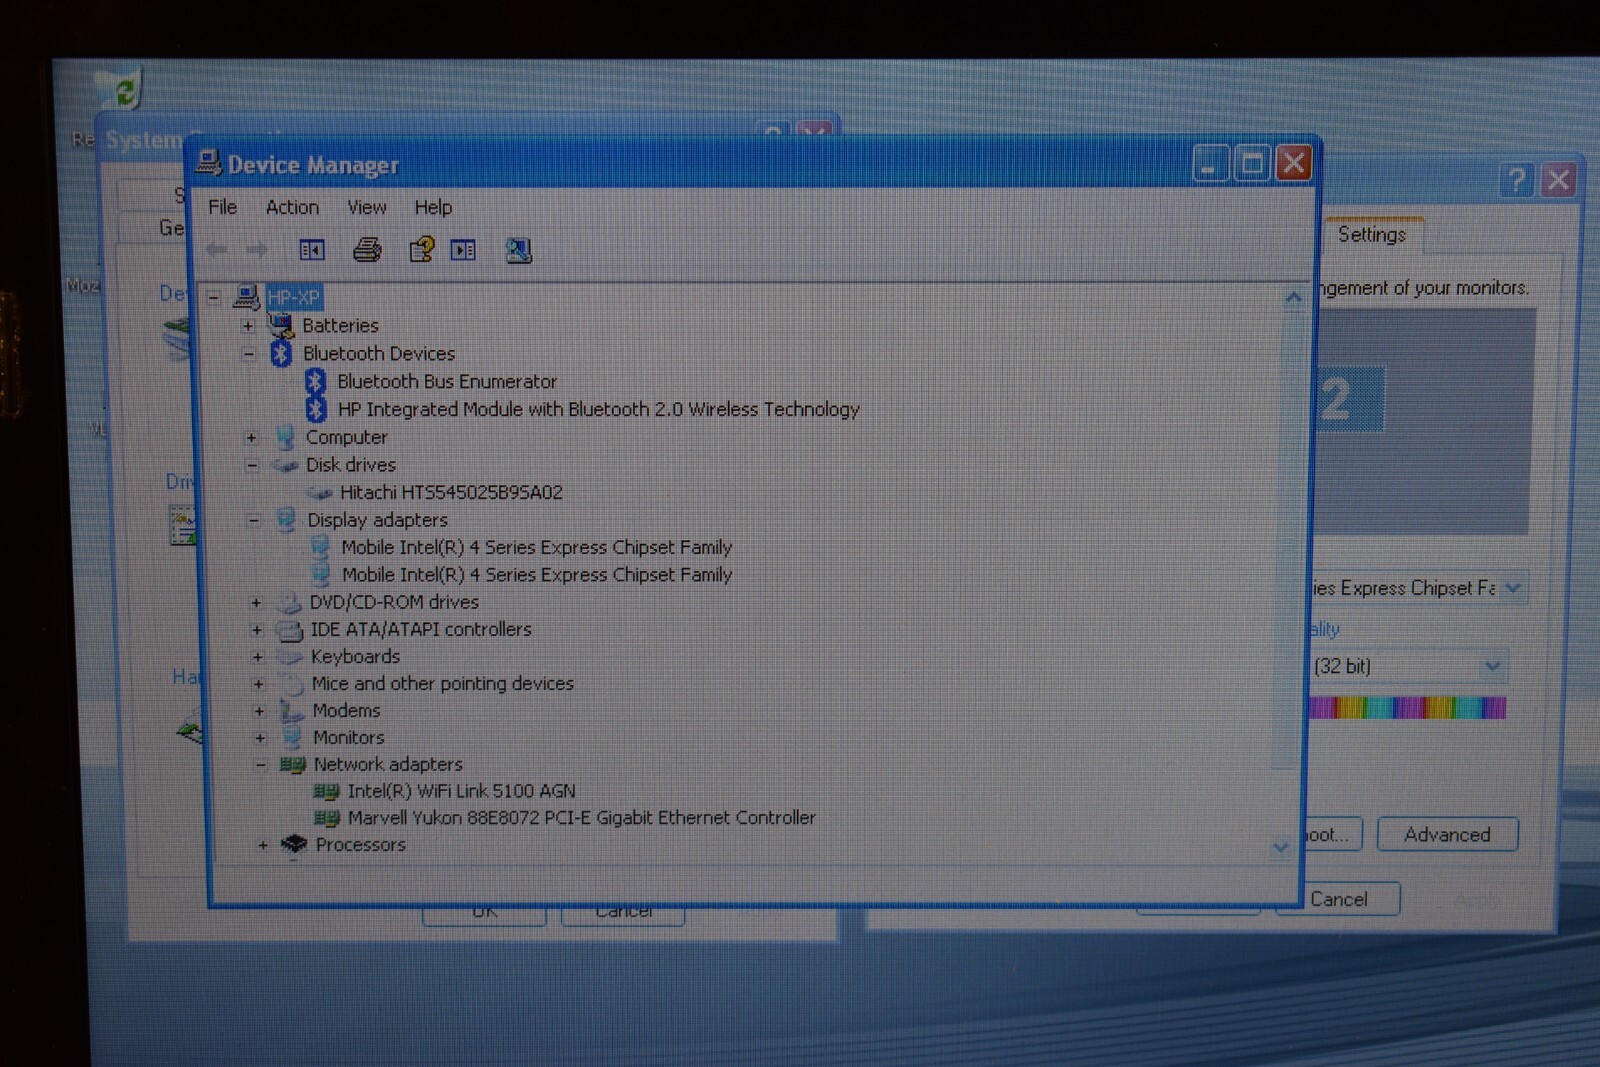Click the Keyboards category icon
The width and height of the screenshot is (1600, 1067).
pyautogui.click(x=290, y=657)
